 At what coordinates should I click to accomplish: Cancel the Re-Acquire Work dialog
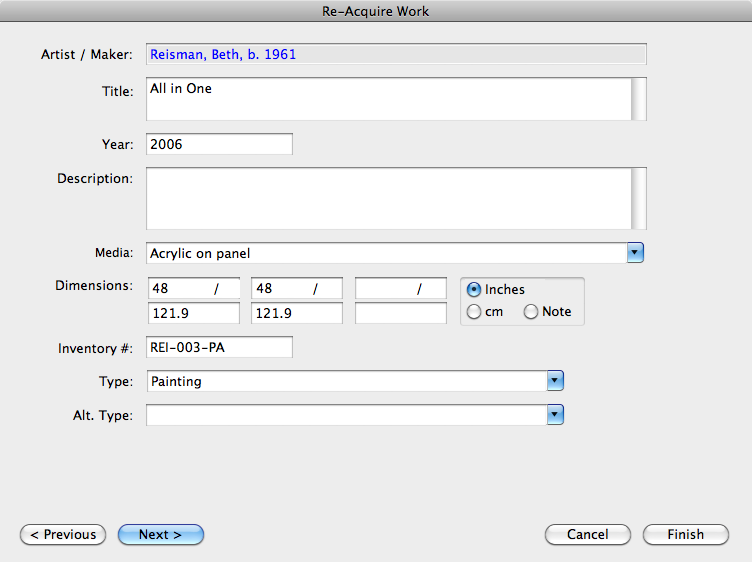(587, 535)
